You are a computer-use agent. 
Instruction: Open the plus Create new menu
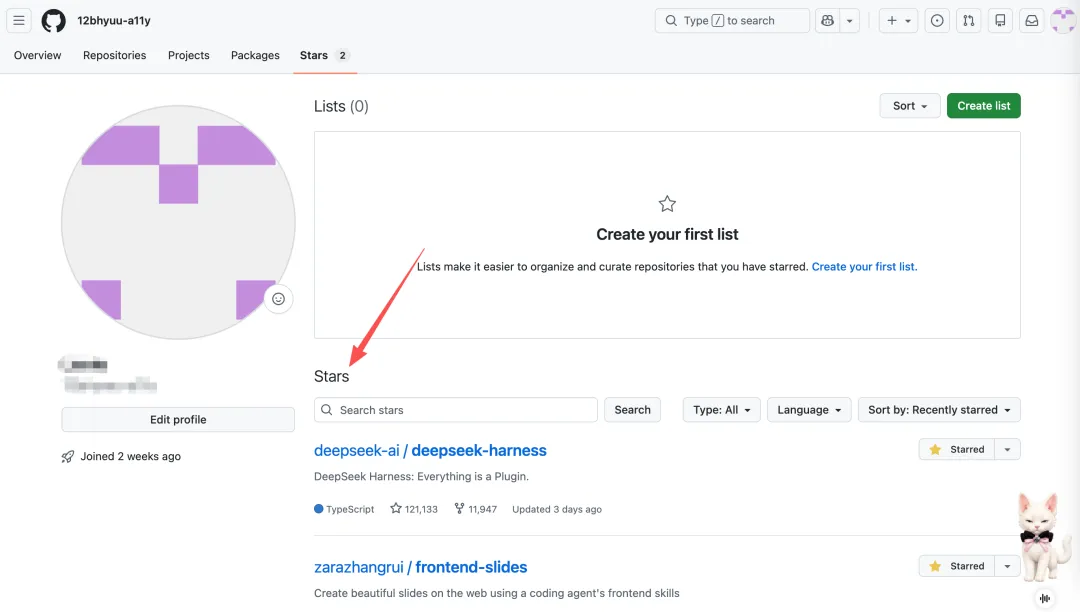coord(898,21)
